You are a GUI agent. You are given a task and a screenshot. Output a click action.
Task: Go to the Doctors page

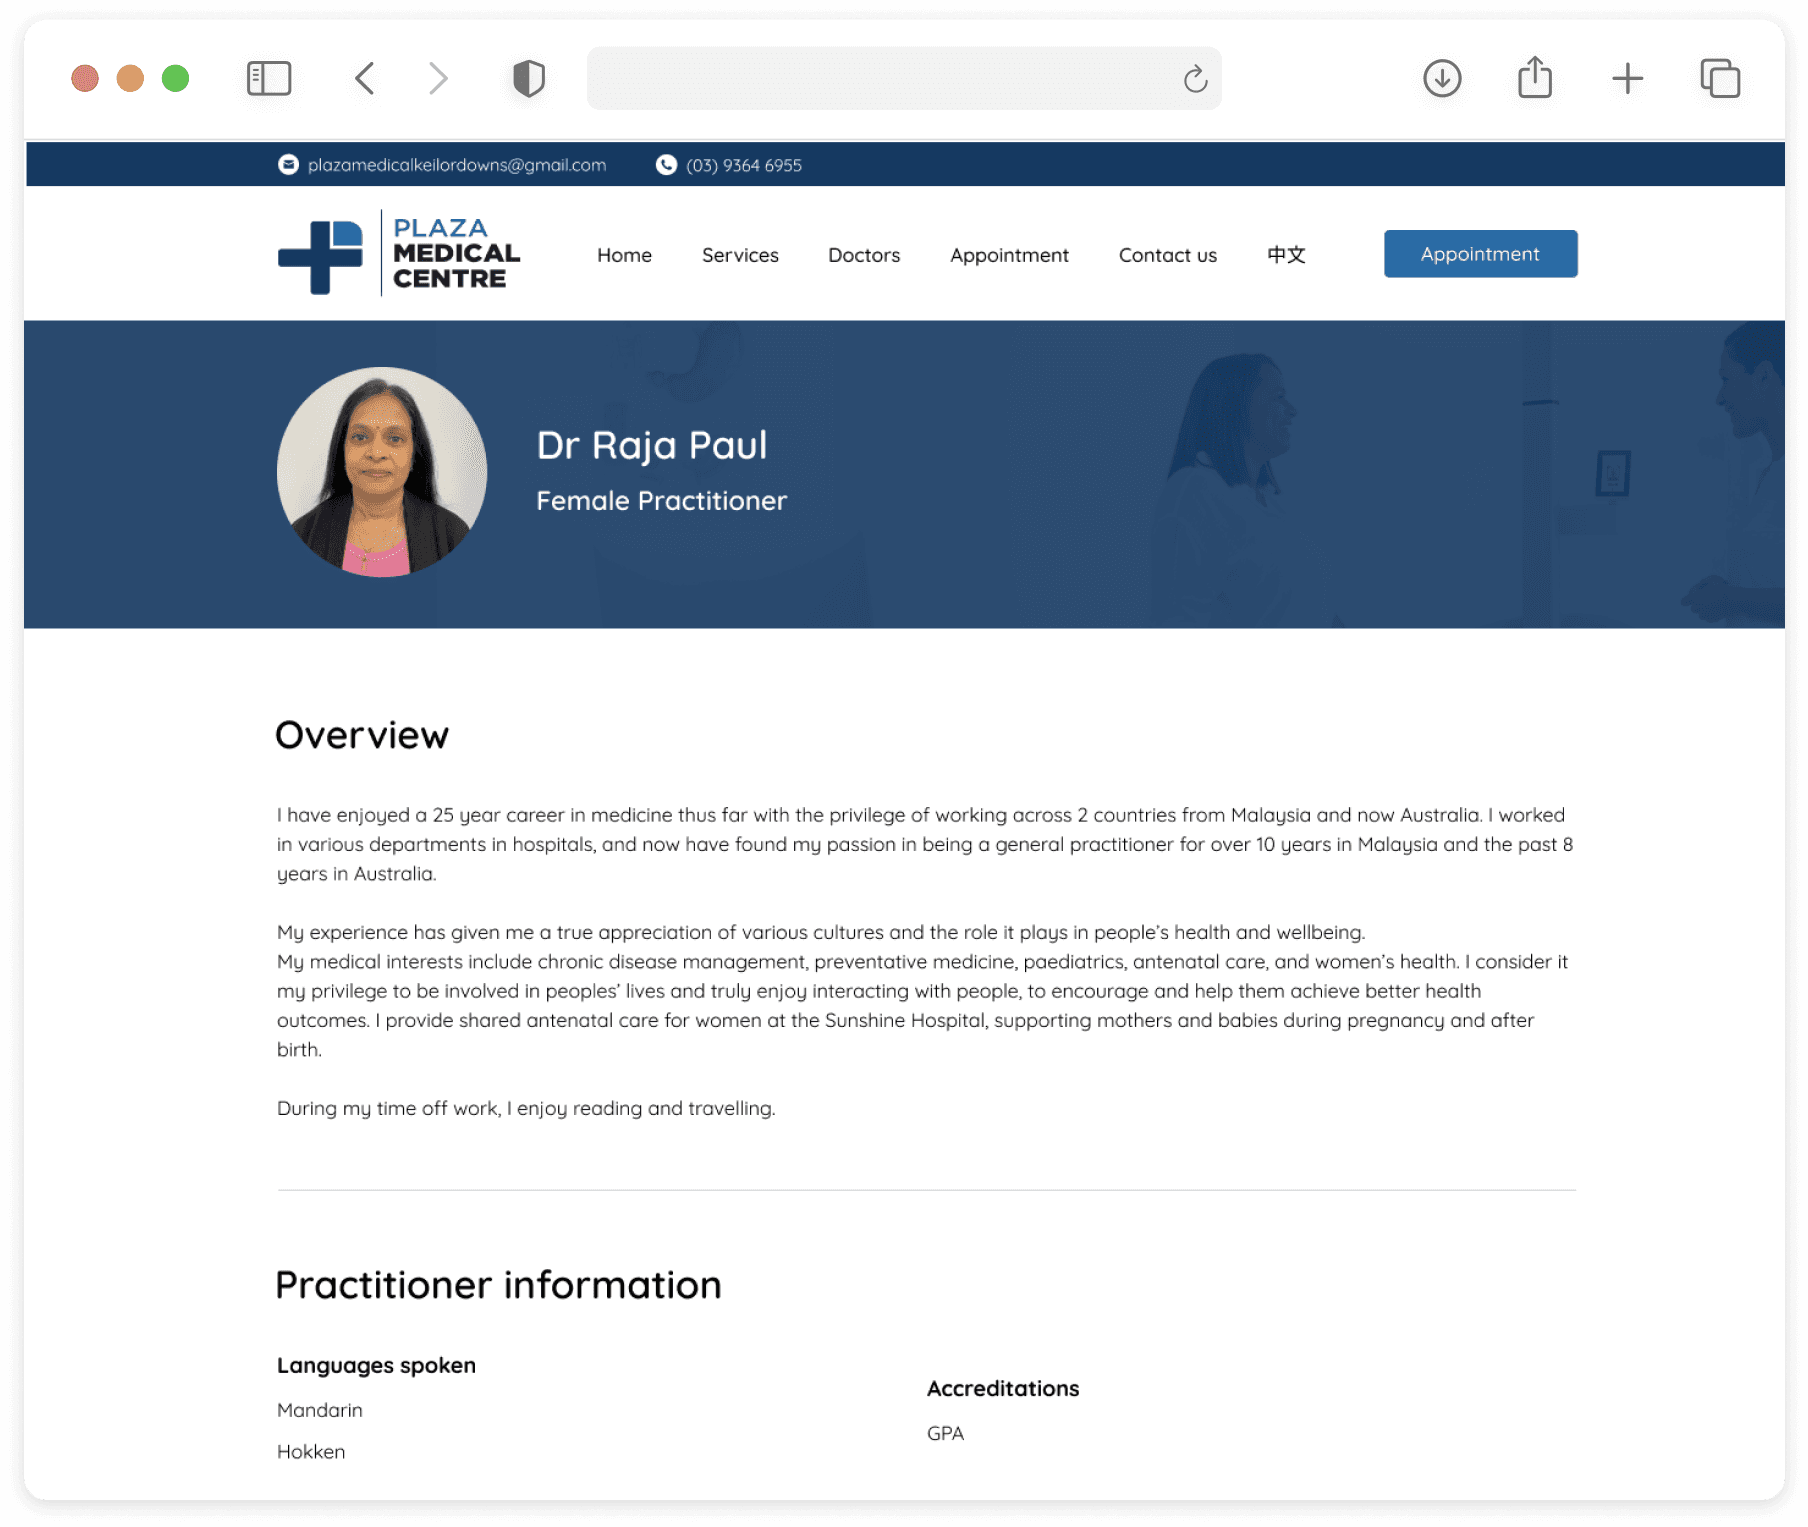(864, 255)
